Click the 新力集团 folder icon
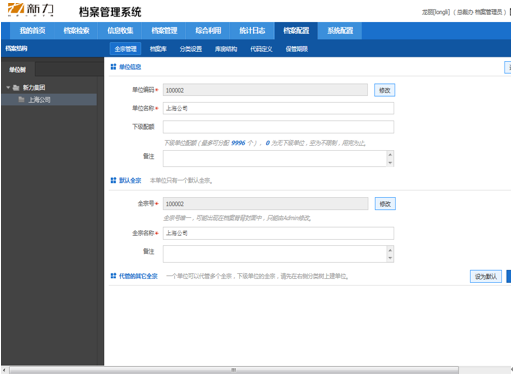This screenshot has width=513, height=375. point(16,88)
